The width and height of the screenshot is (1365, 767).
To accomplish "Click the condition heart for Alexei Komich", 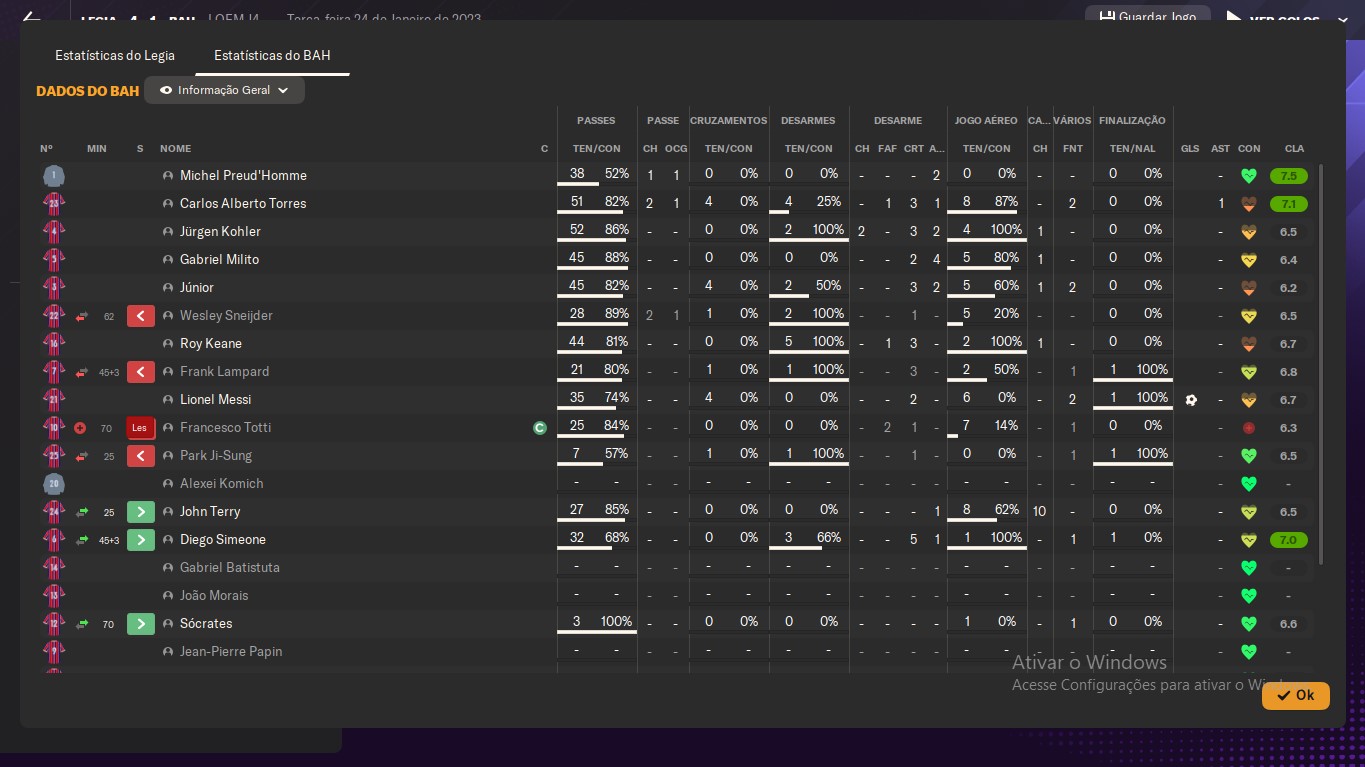I will coord(1248,484).
